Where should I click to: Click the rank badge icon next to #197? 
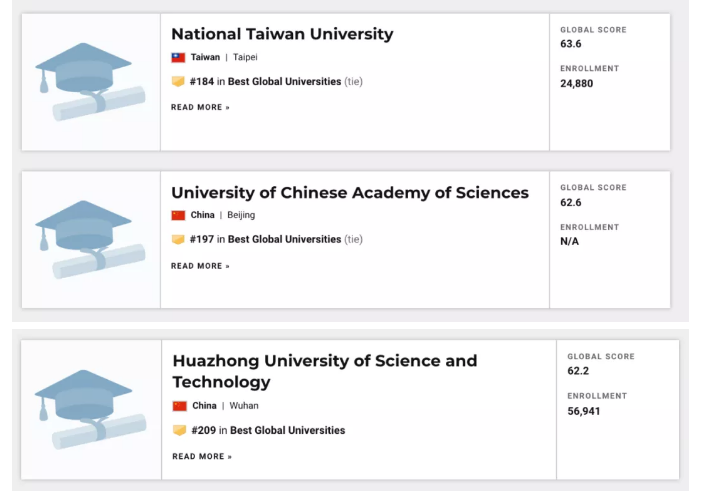178,240
